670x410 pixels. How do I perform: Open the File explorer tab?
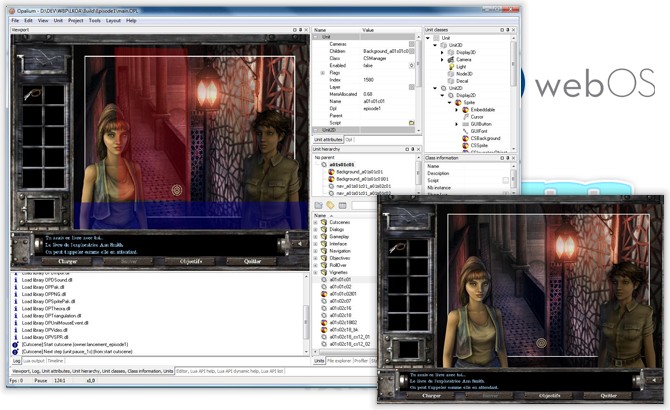tap(339, 361)
